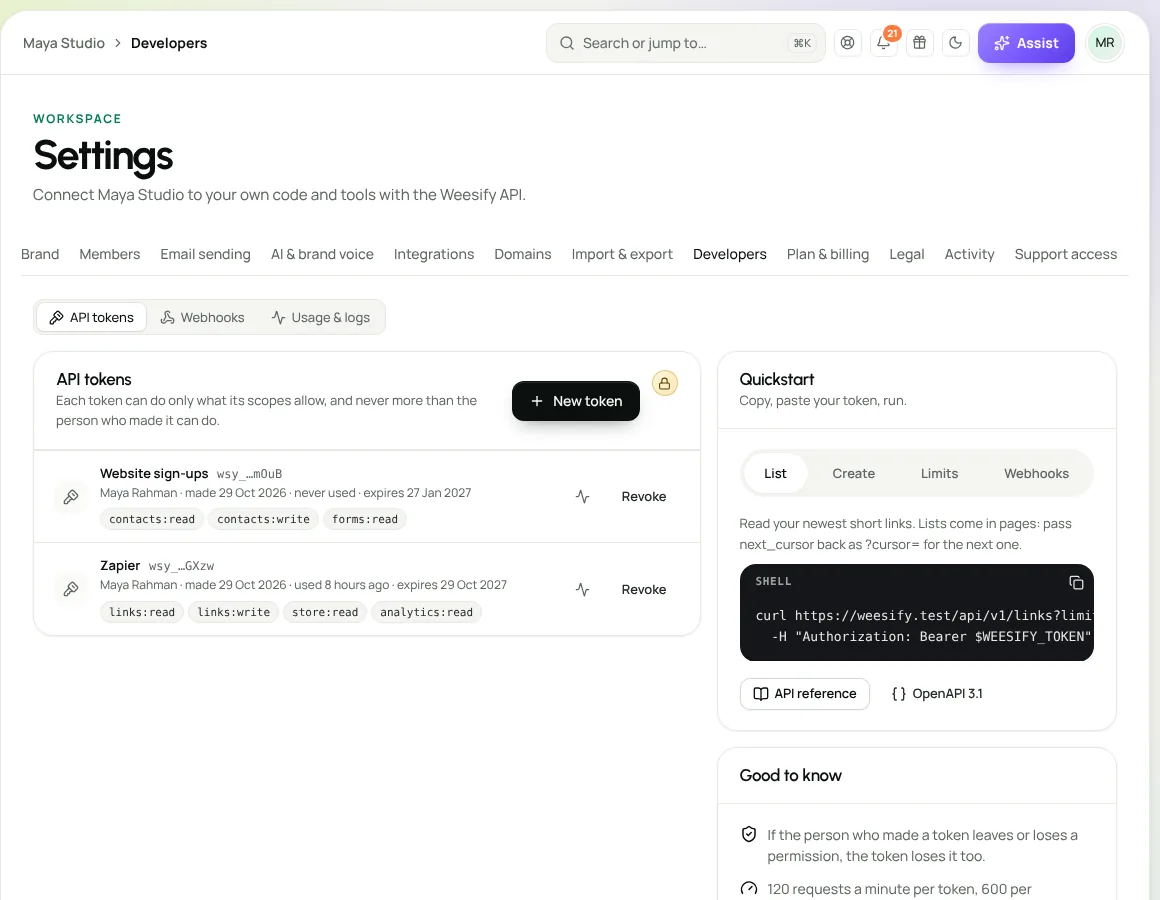Image resolution: width=1160 pixels, height=900 pixels.
Task: Open the Assist panel
Action: [1026, 43]
